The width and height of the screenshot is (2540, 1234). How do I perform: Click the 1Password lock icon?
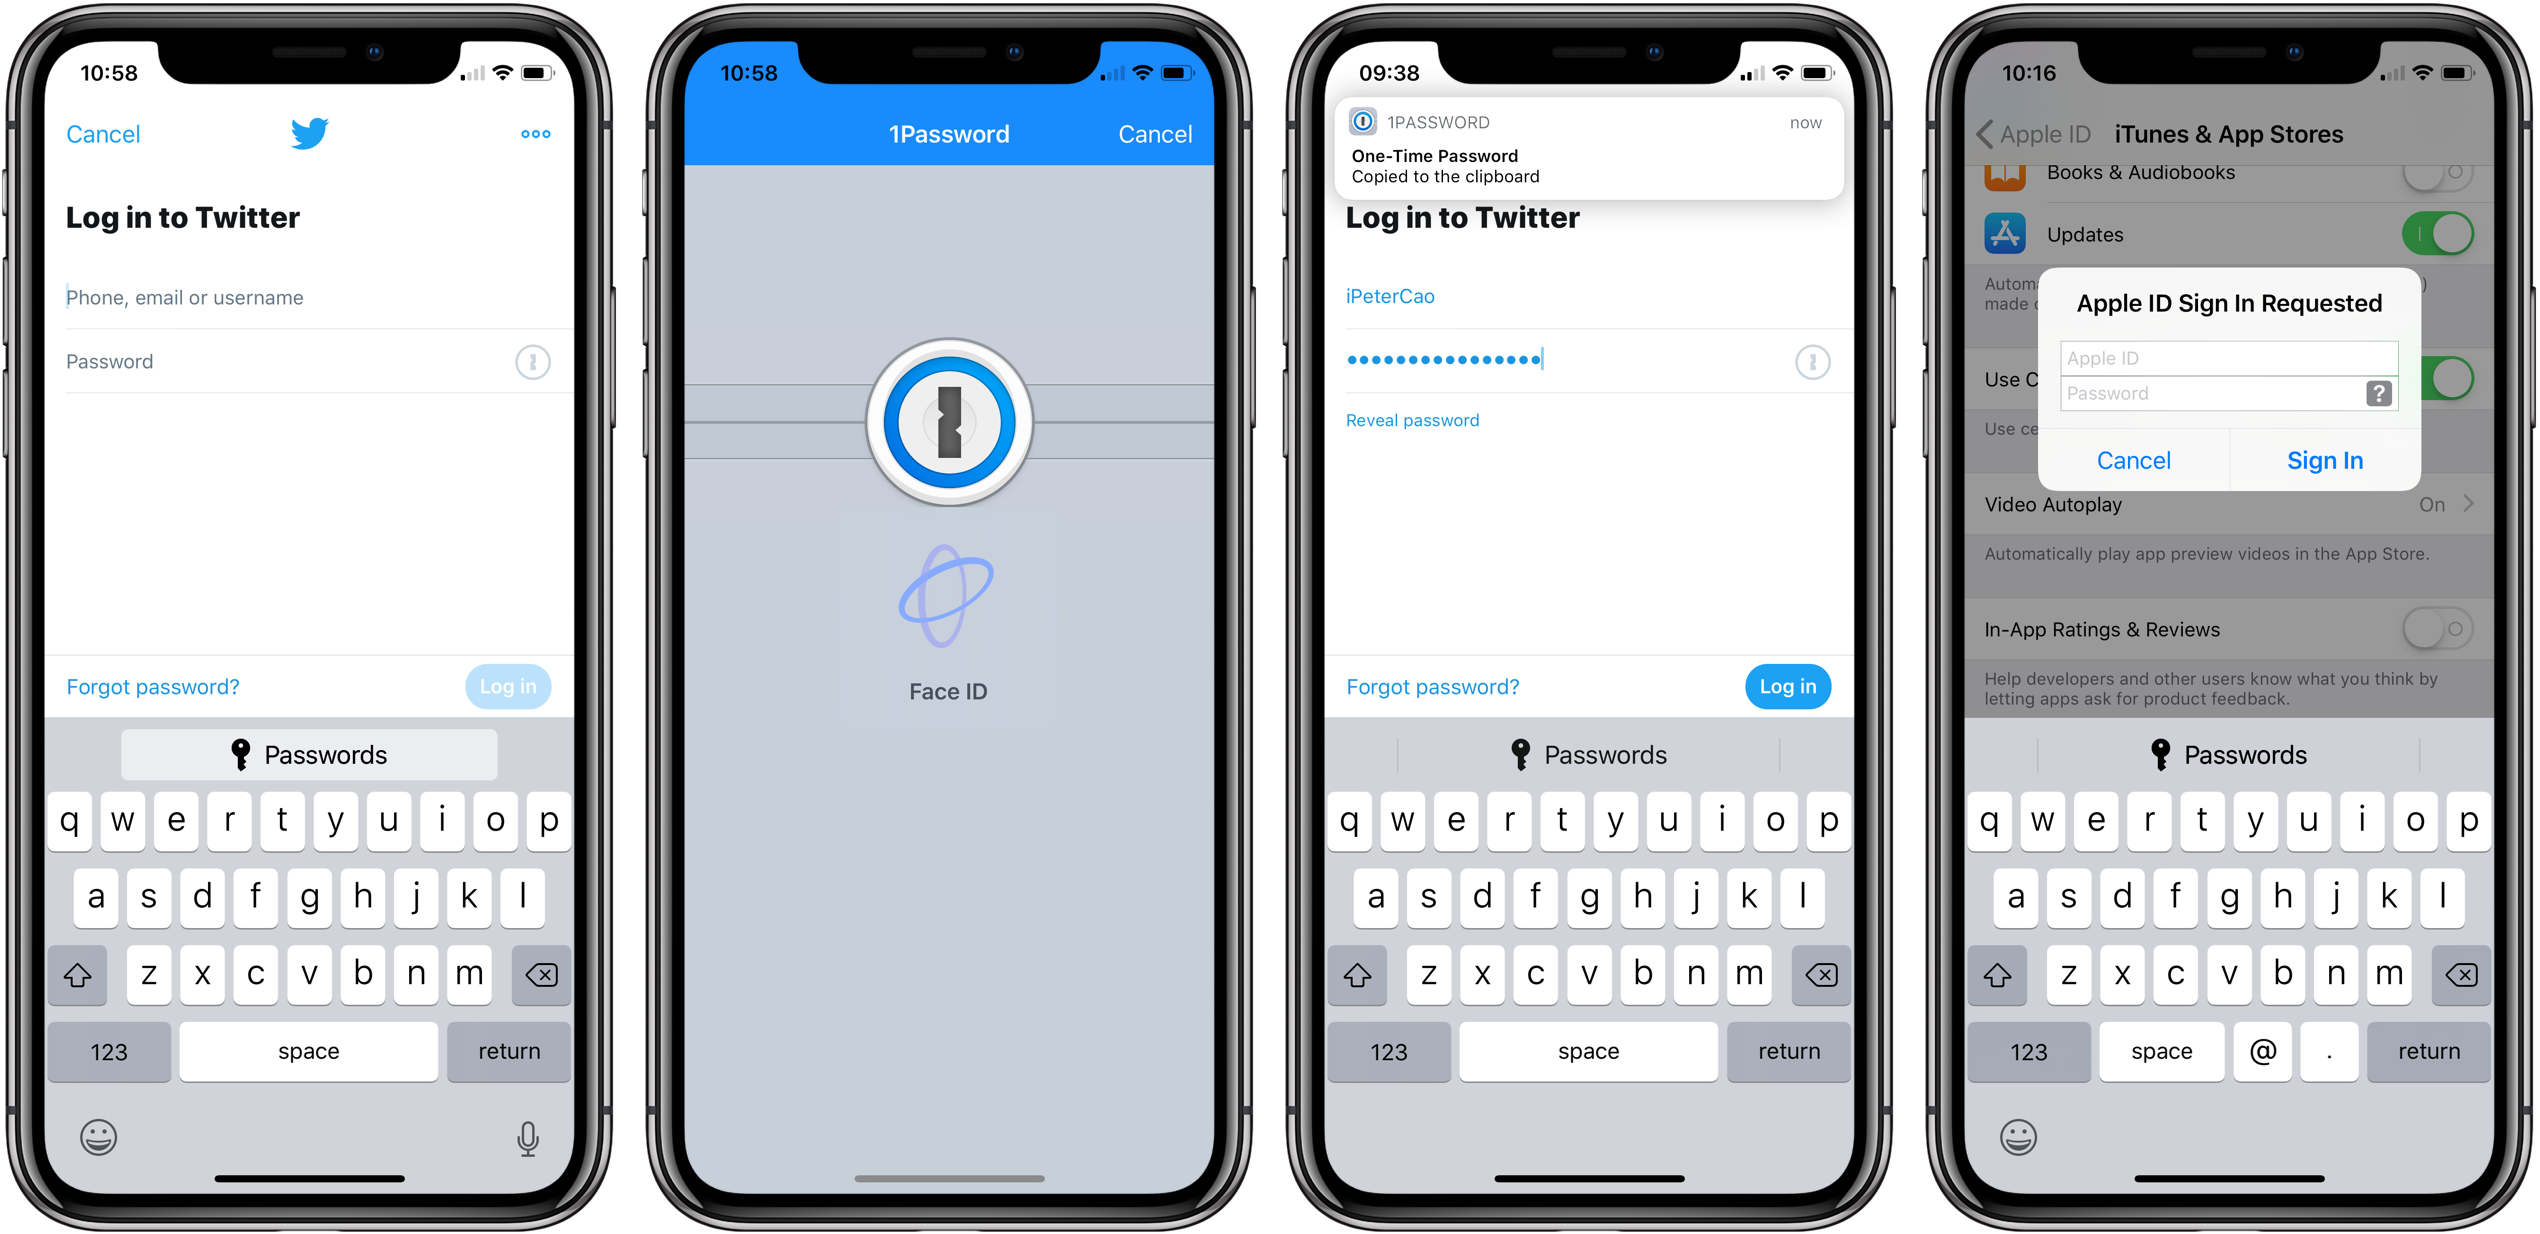(x=951, y=421)
